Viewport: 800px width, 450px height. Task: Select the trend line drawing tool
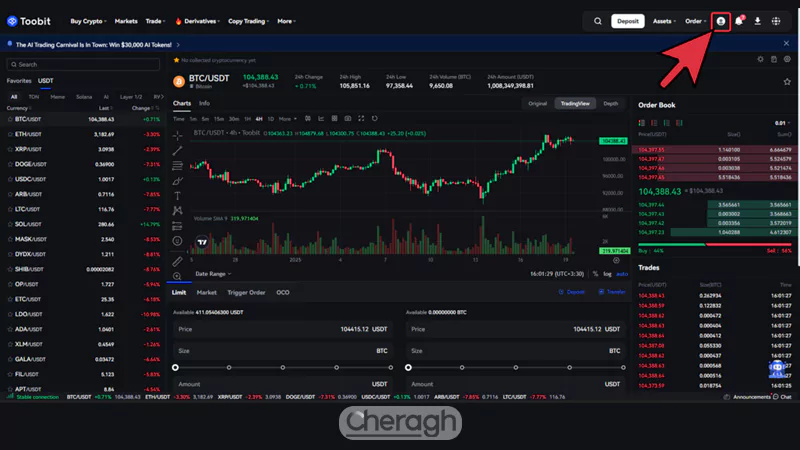pyautogui.click(x=177, y=150)
